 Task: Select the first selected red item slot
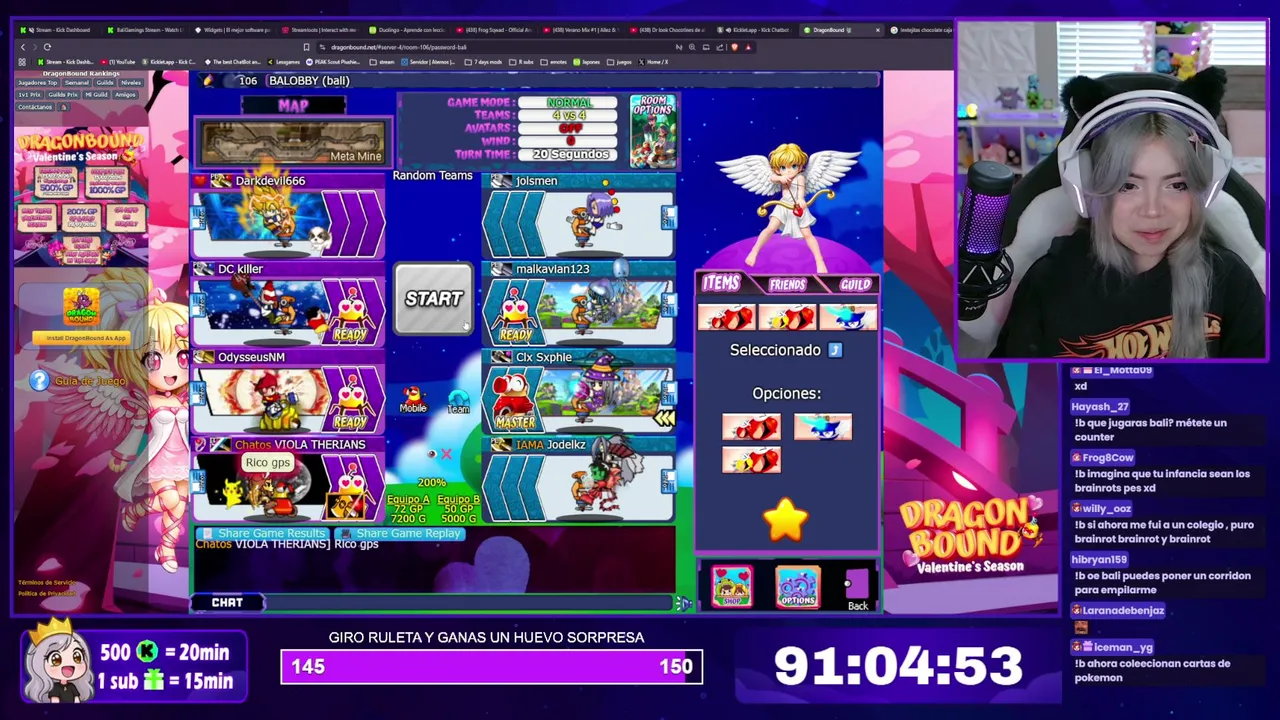(x=727, y=317)
